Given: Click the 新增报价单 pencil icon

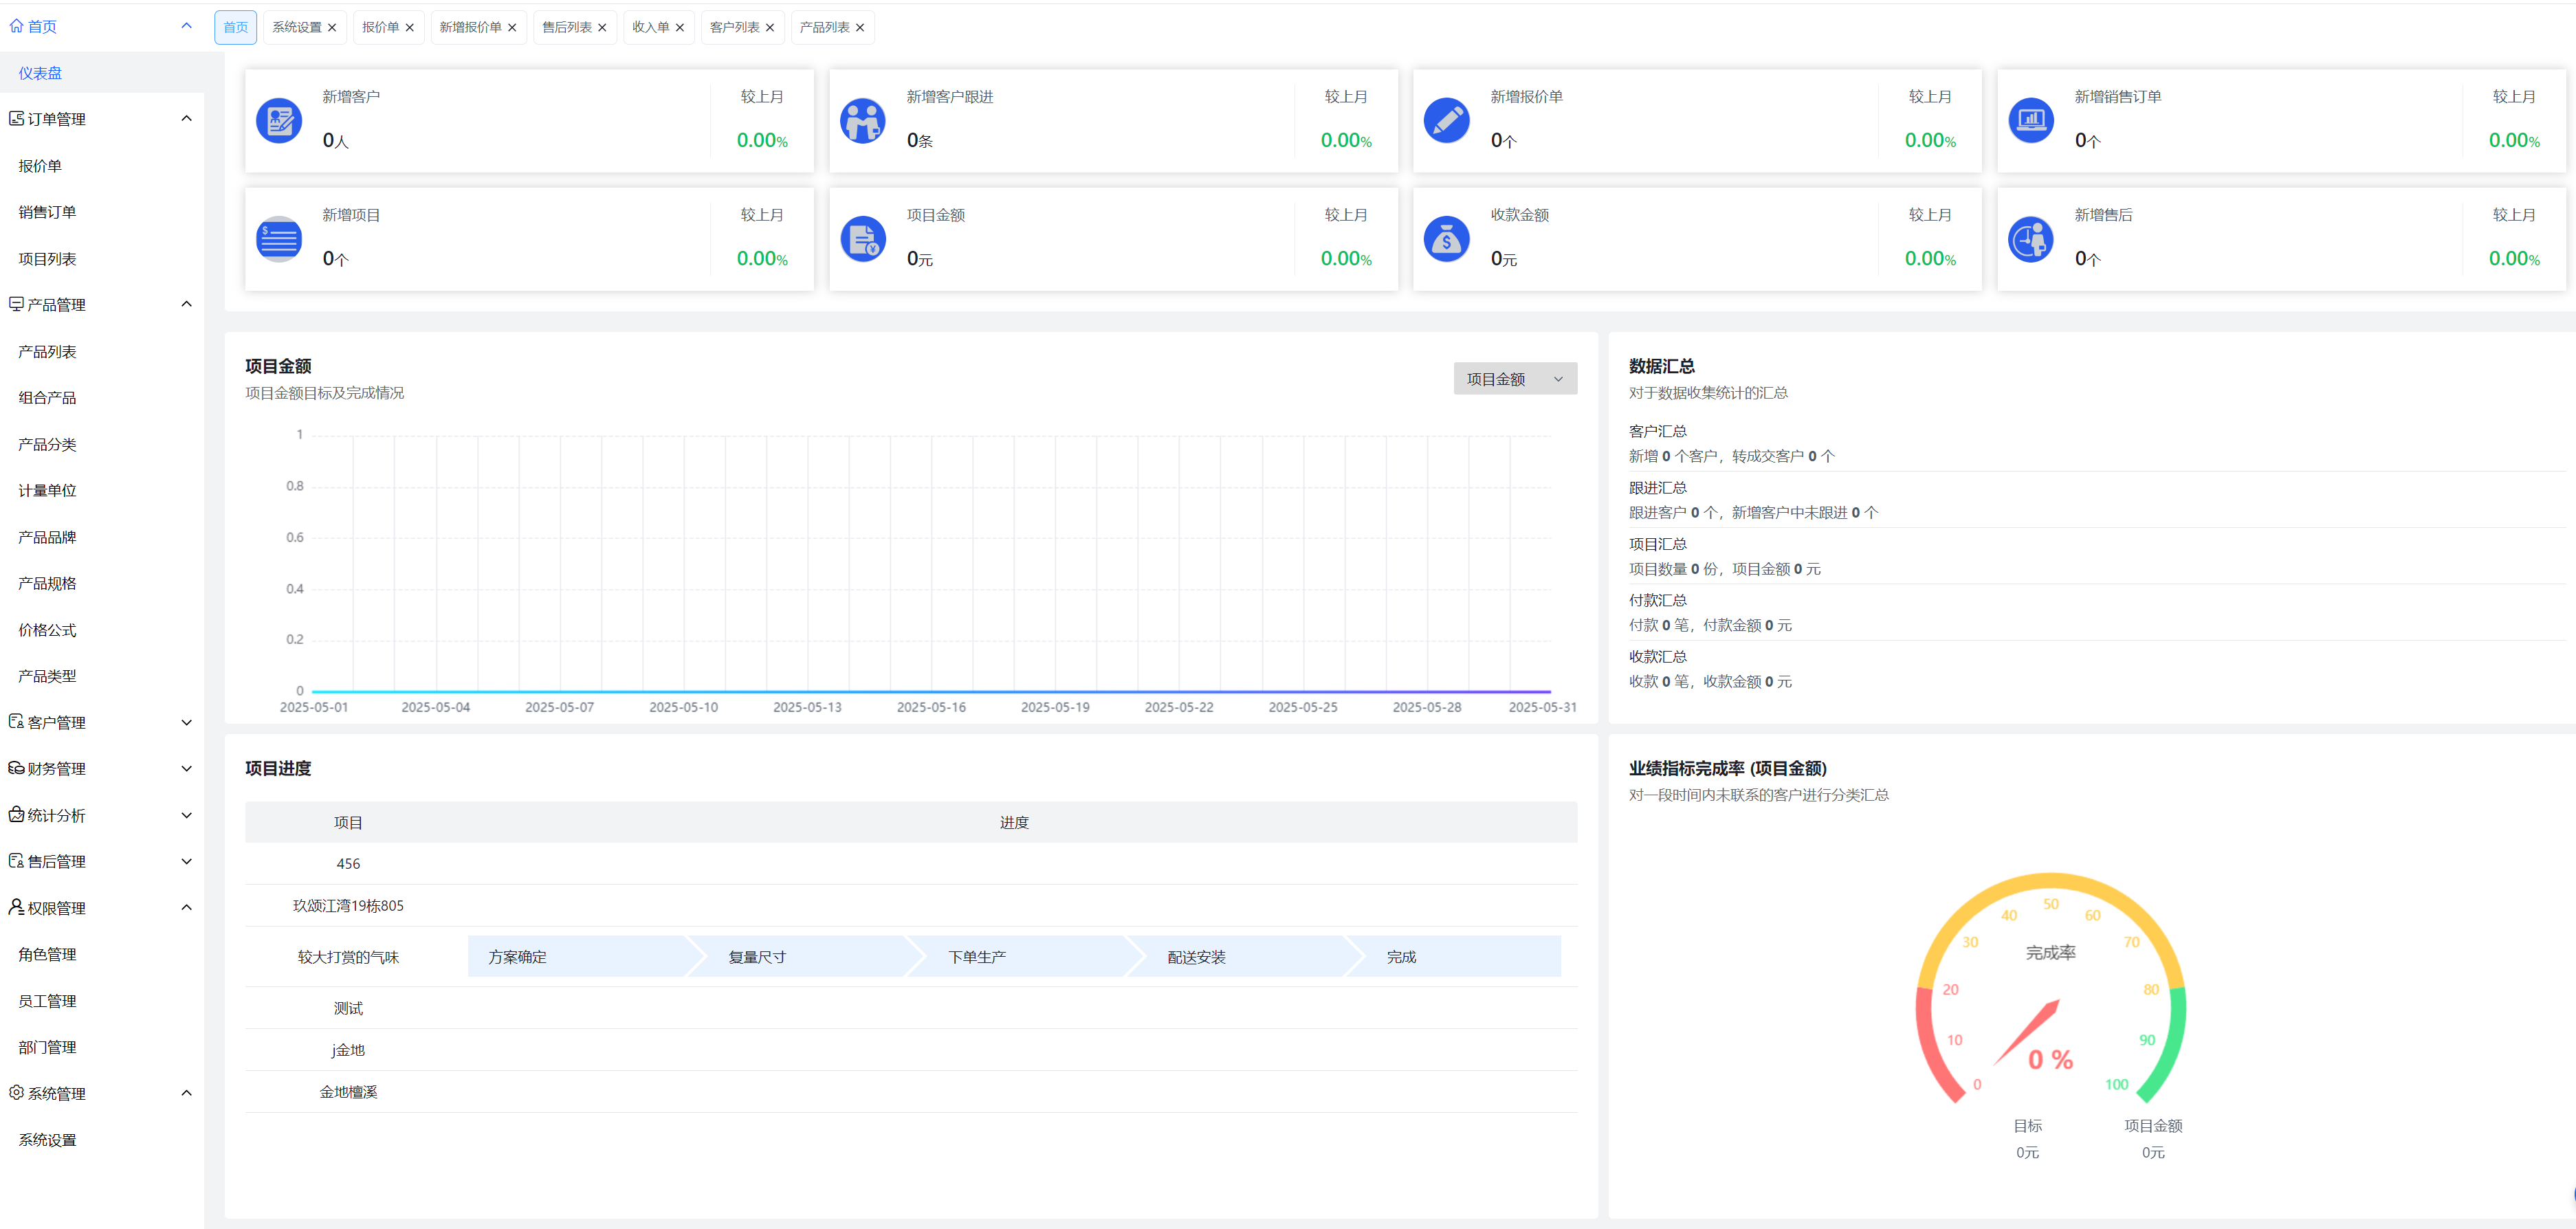Looking at the screenshot, I should coord(1446,121).
